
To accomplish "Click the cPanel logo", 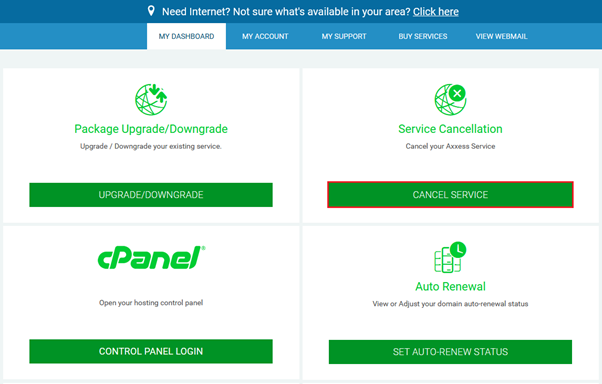I will 151,257.
